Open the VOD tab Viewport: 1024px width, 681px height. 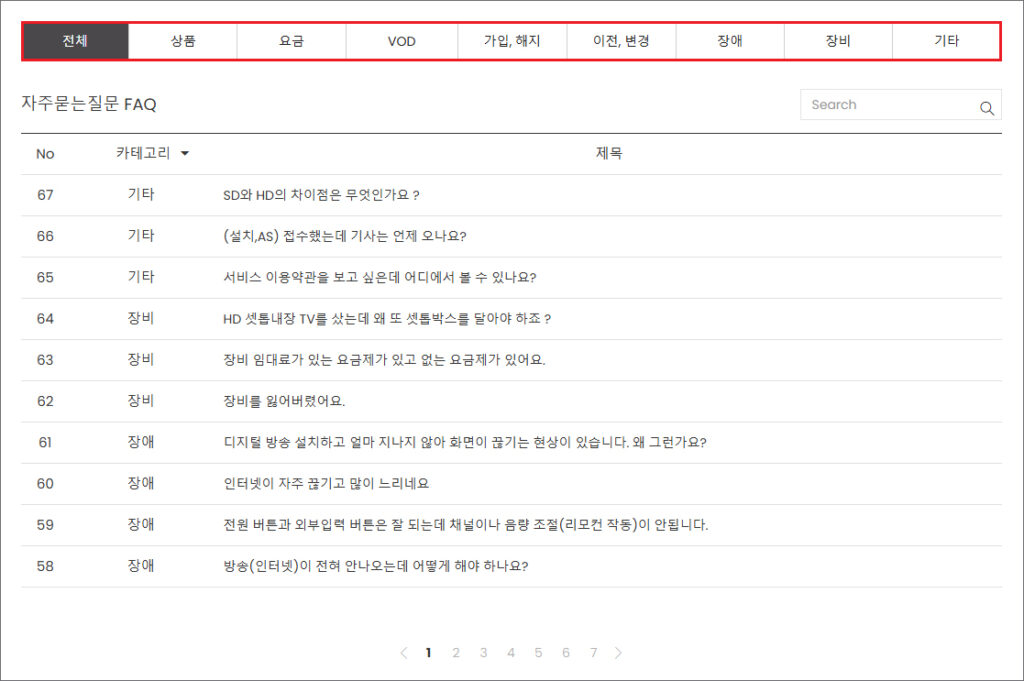point(402,41)
